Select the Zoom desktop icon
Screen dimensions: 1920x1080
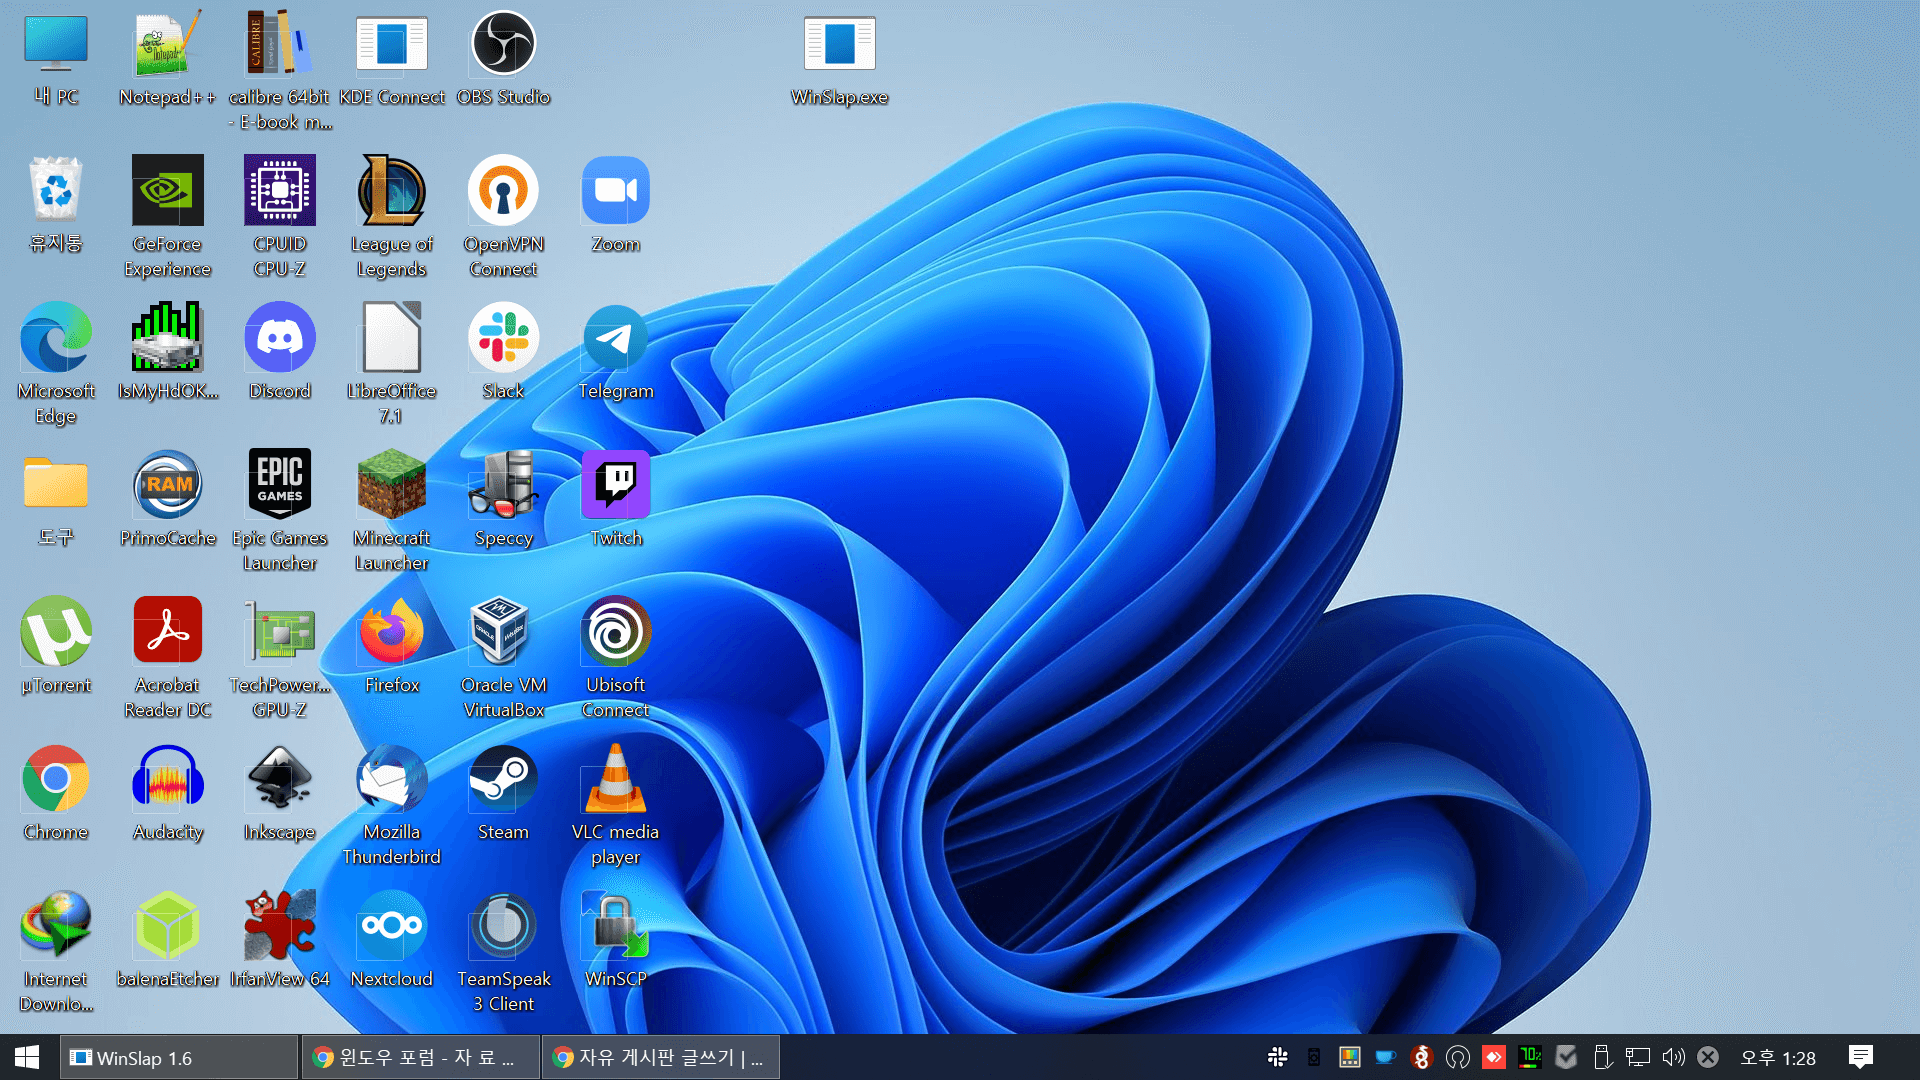pos(616,204)
